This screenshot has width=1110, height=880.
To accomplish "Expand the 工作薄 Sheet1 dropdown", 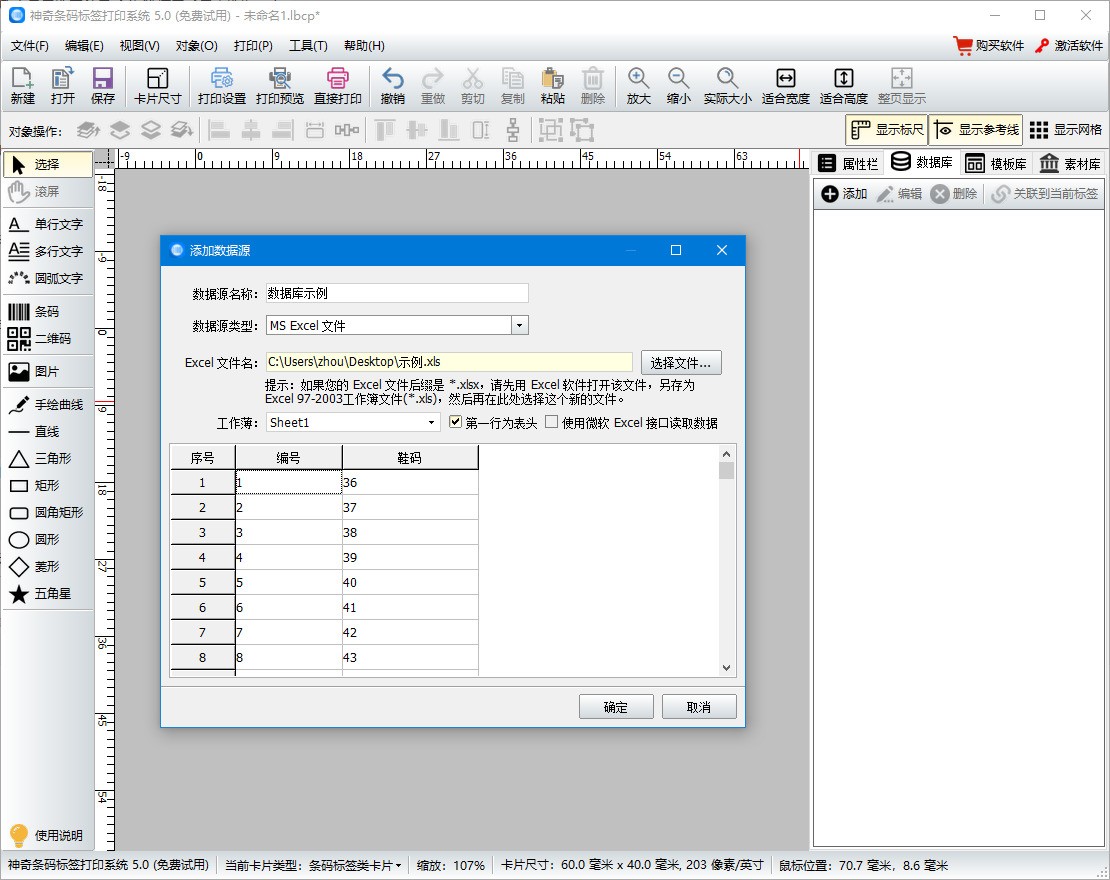I will (432, 423).
